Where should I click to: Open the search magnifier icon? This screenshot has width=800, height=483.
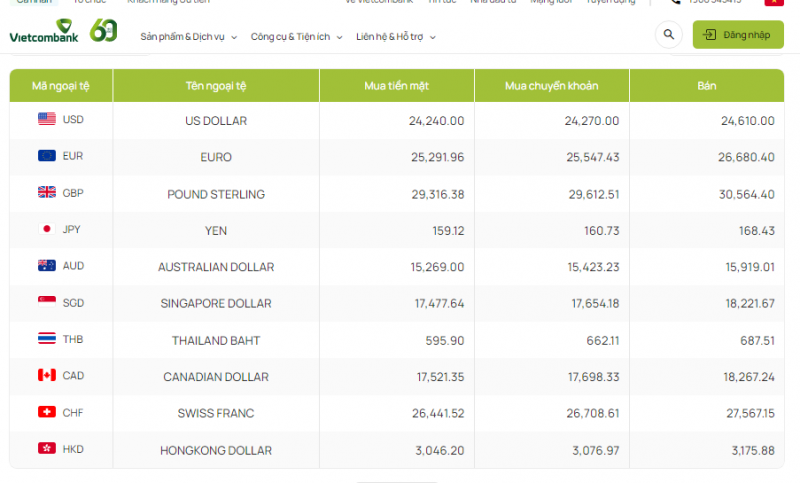coord(668,36)
